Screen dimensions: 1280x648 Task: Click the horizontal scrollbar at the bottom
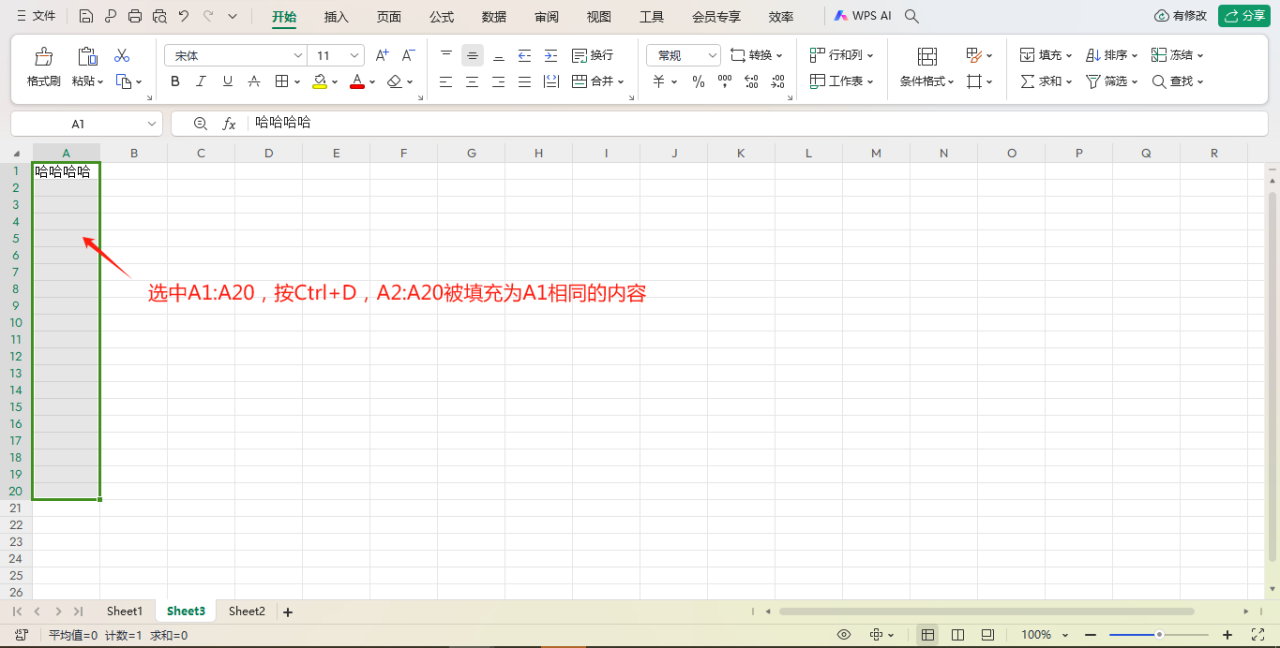coord(986,611)
